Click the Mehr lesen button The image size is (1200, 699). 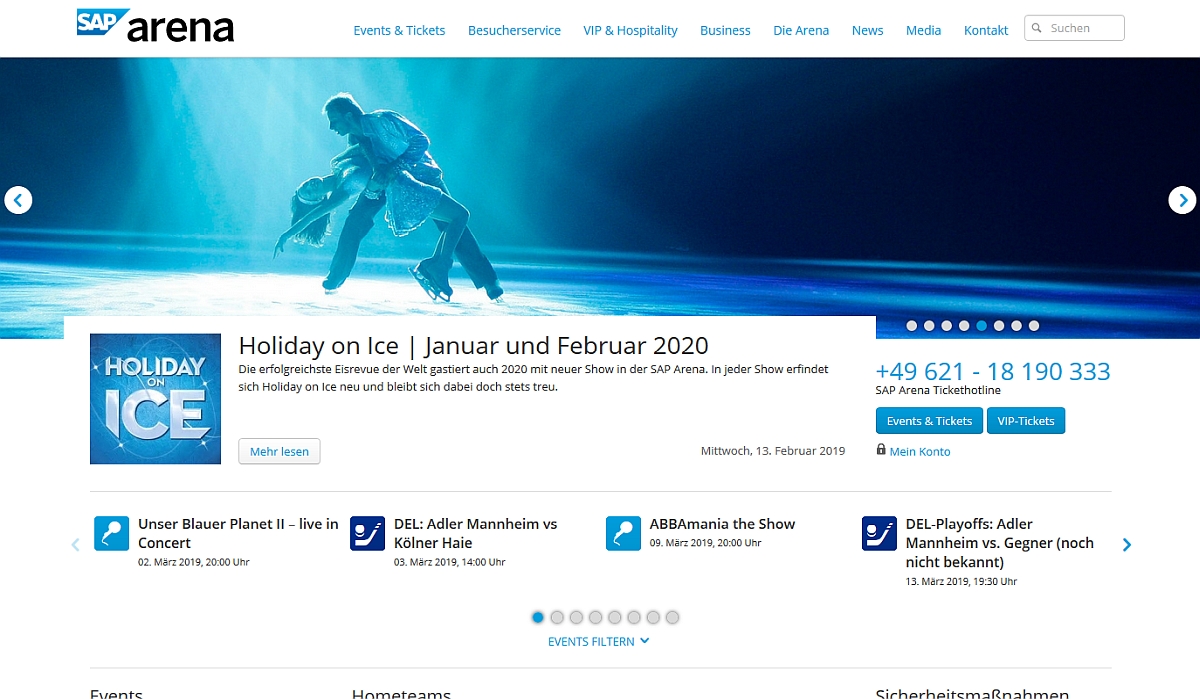click(279, 451)
